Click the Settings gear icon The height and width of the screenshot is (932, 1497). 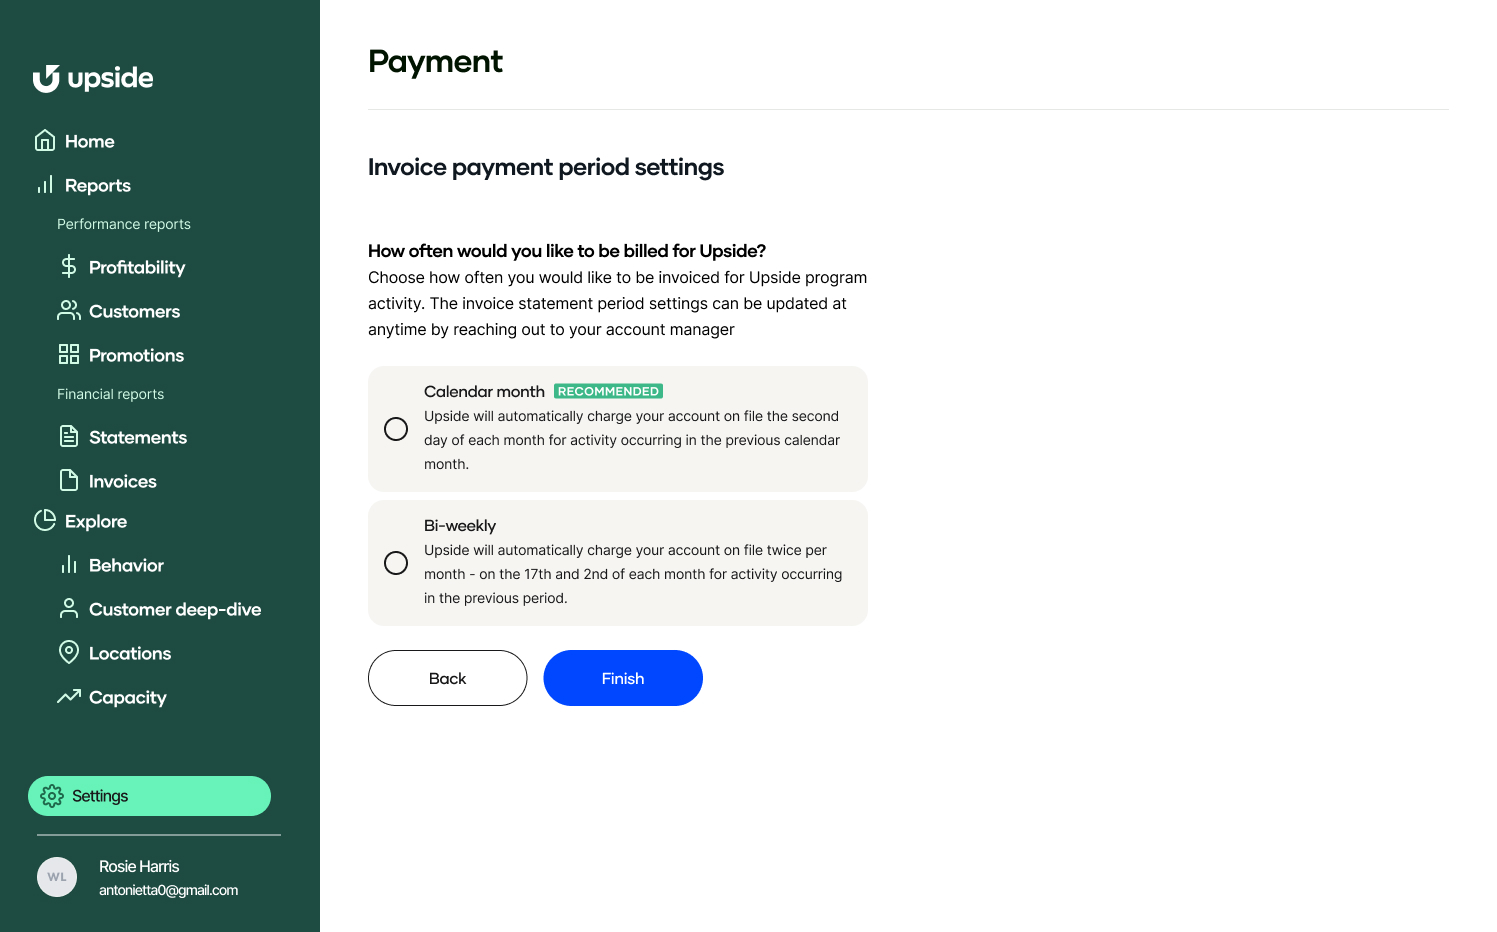click(52, 796)
